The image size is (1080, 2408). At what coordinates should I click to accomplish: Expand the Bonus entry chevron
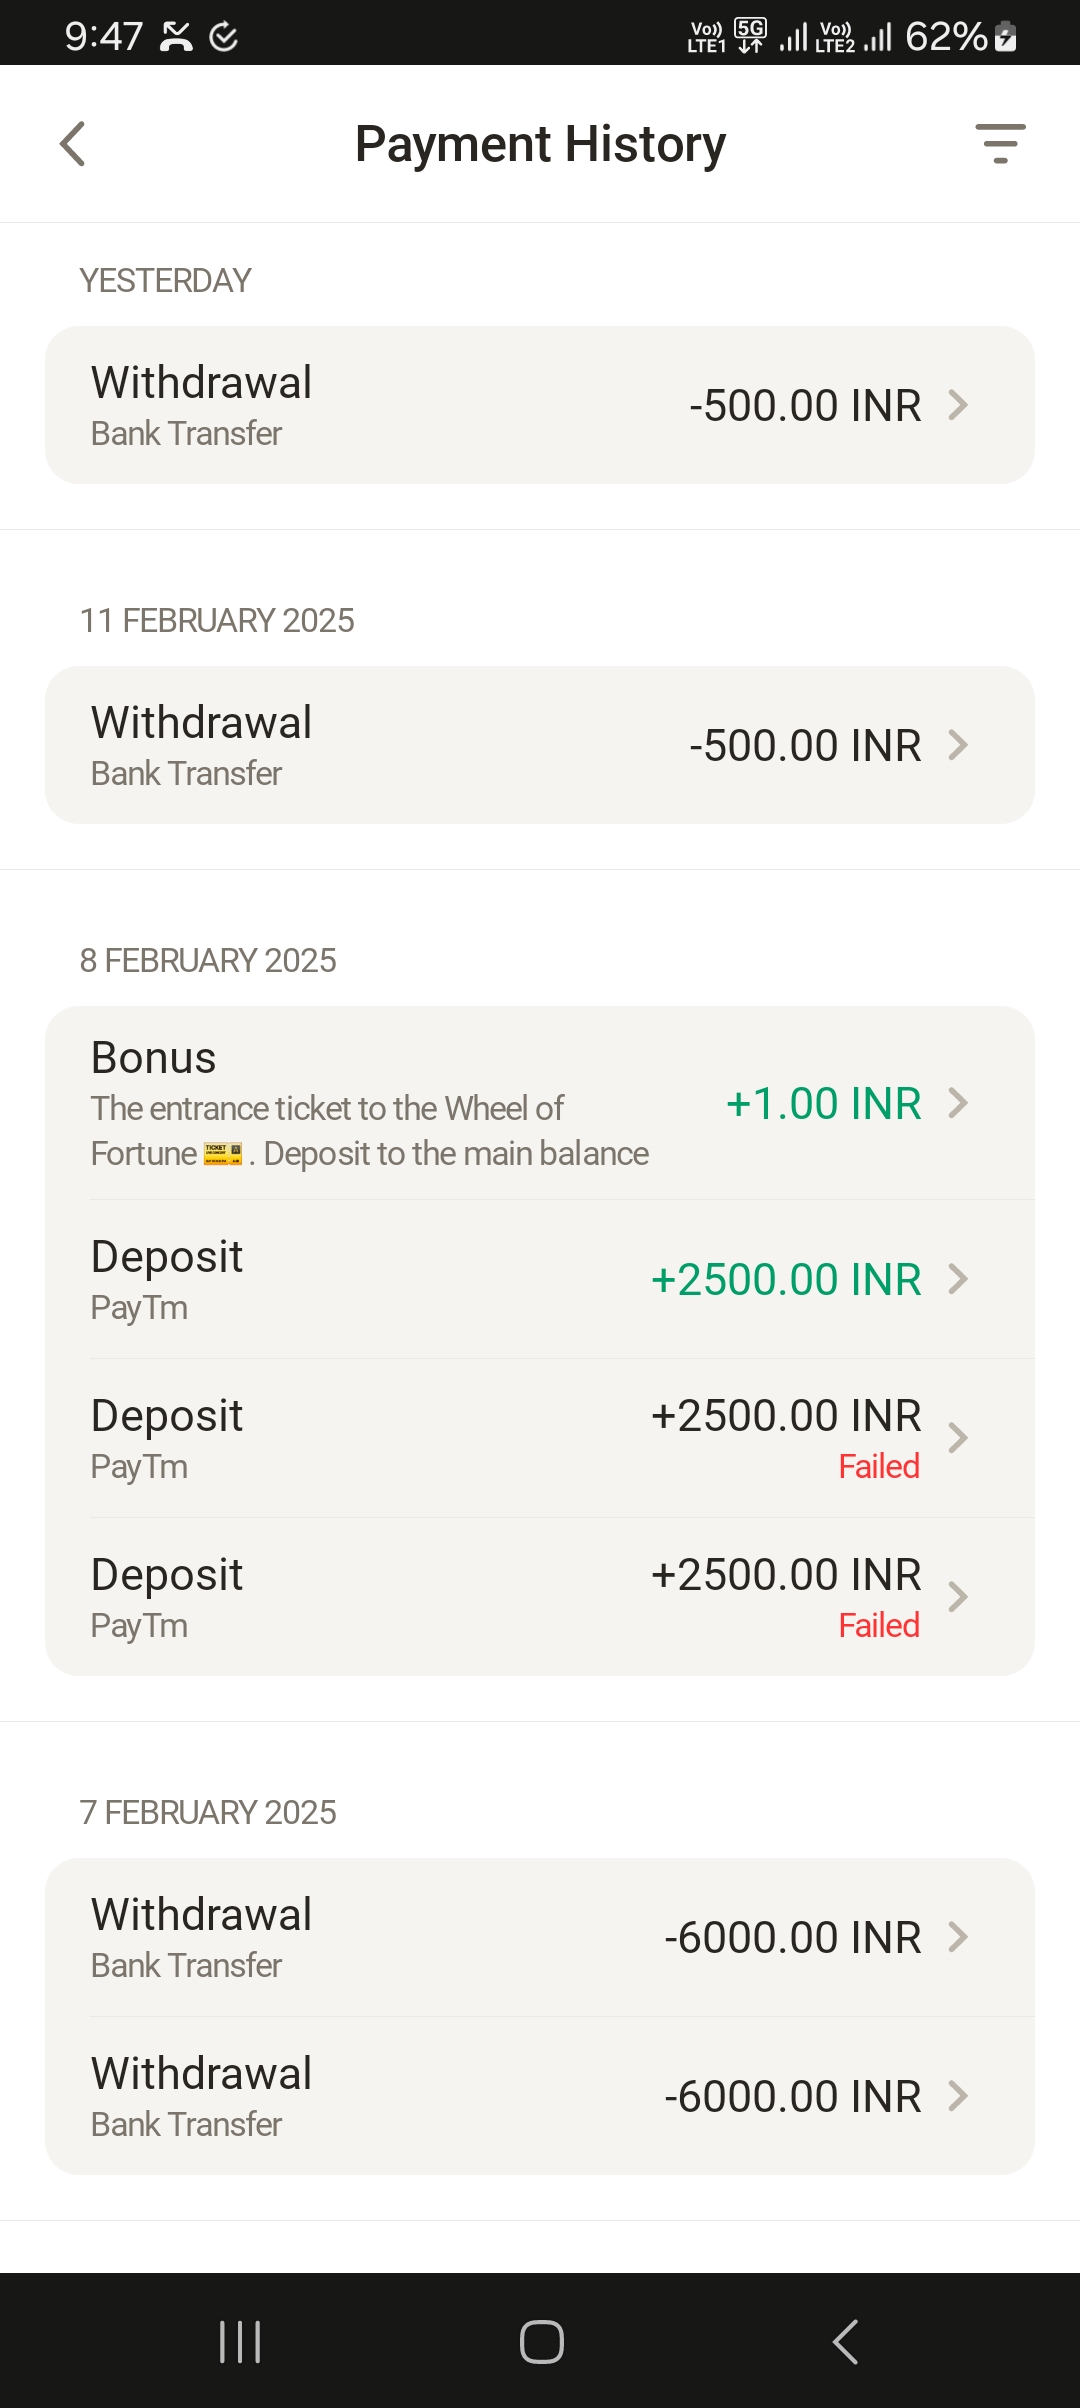[958, 1103]
